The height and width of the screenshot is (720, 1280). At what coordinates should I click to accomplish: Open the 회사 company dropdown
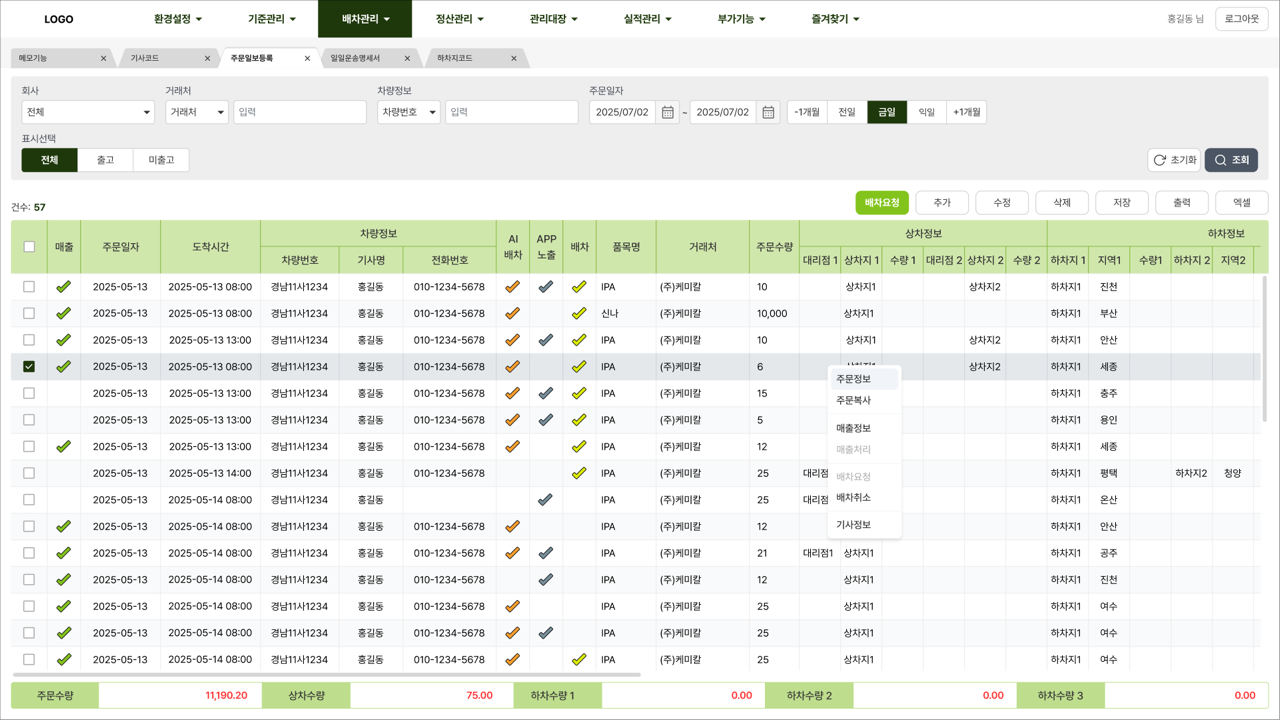(87, 112)
